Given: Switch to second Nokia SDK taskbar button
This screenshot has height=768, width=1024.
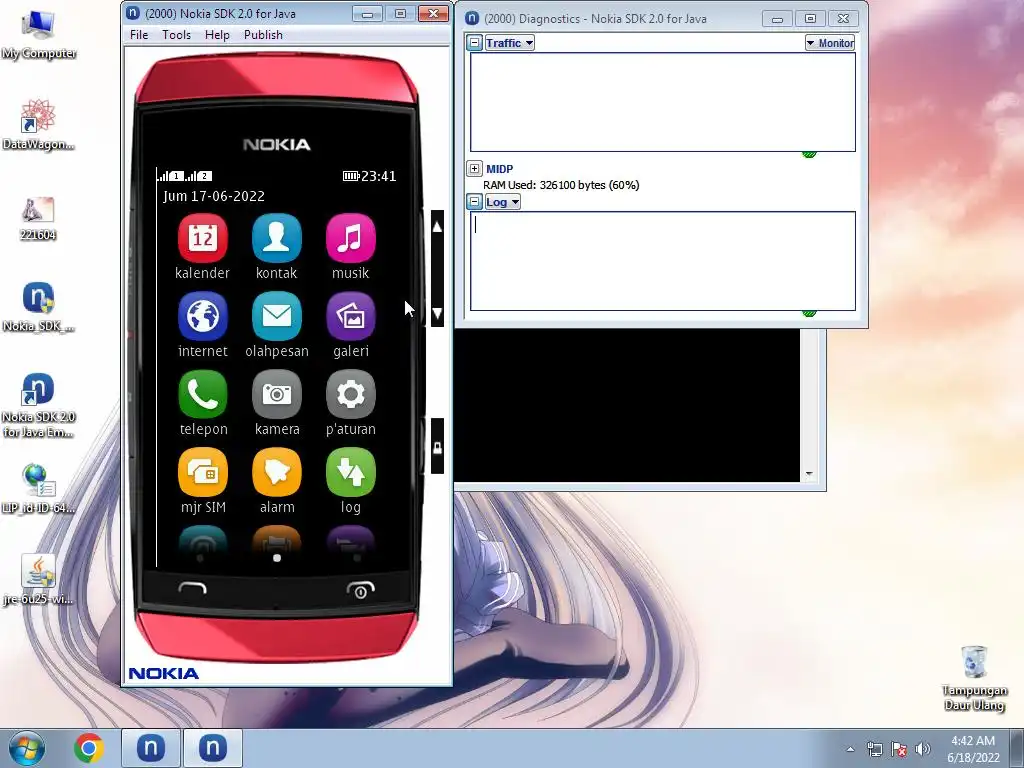Looking at the screenshot, I should point(213,748).
